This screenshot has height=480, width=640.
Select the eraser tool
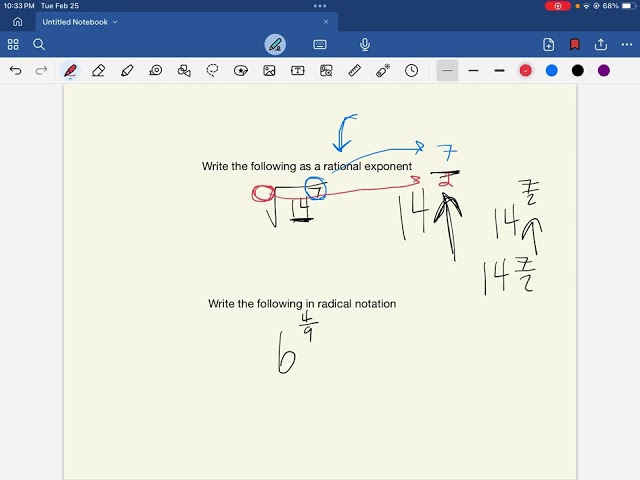(98, 71)
